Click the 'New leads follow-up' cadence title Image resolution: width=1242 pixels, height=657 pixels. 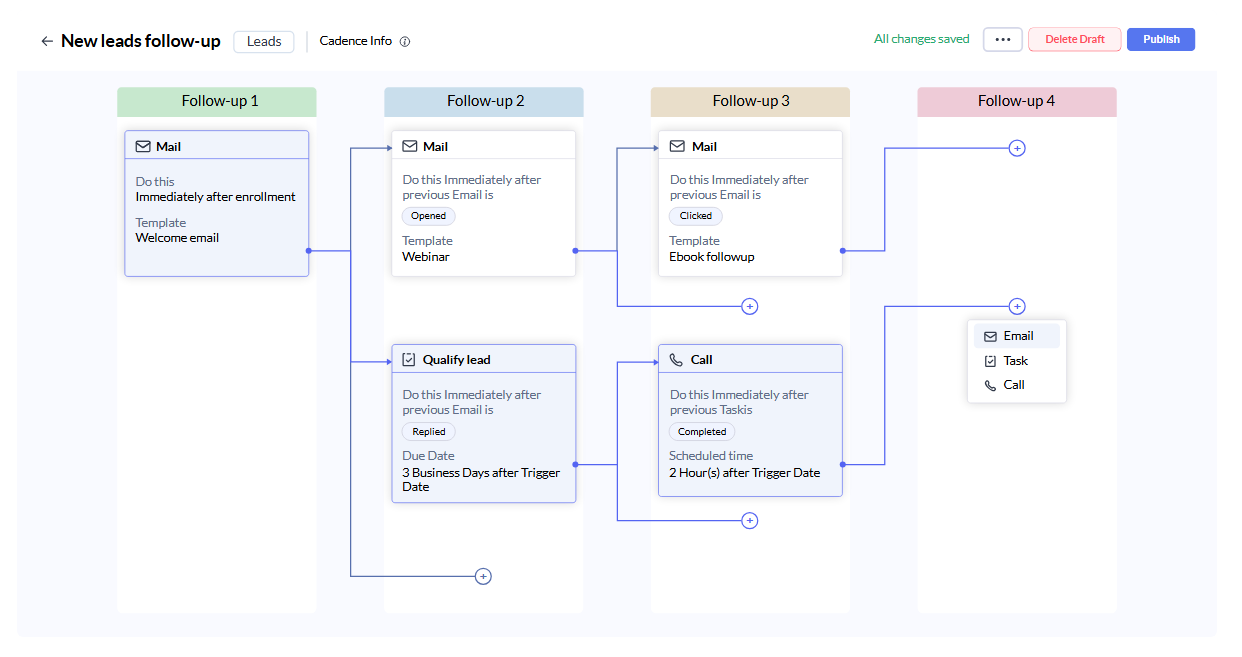141,41
